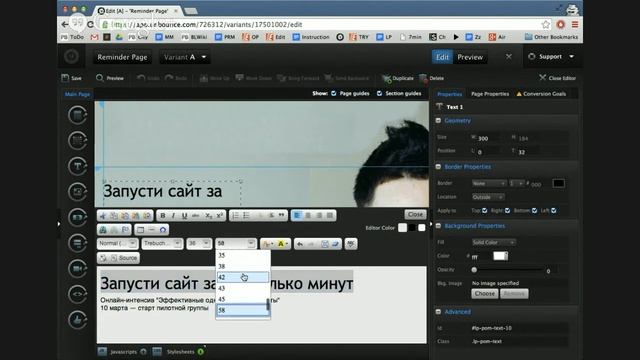Click Close Editor in top toolbar
Screen dimensions: 640x360
tap(557, 78)
